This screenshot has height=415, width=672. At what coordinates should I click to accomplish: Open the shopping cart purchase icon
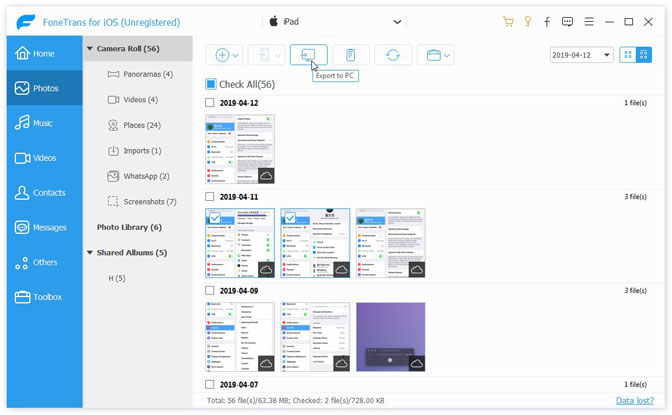509,21
